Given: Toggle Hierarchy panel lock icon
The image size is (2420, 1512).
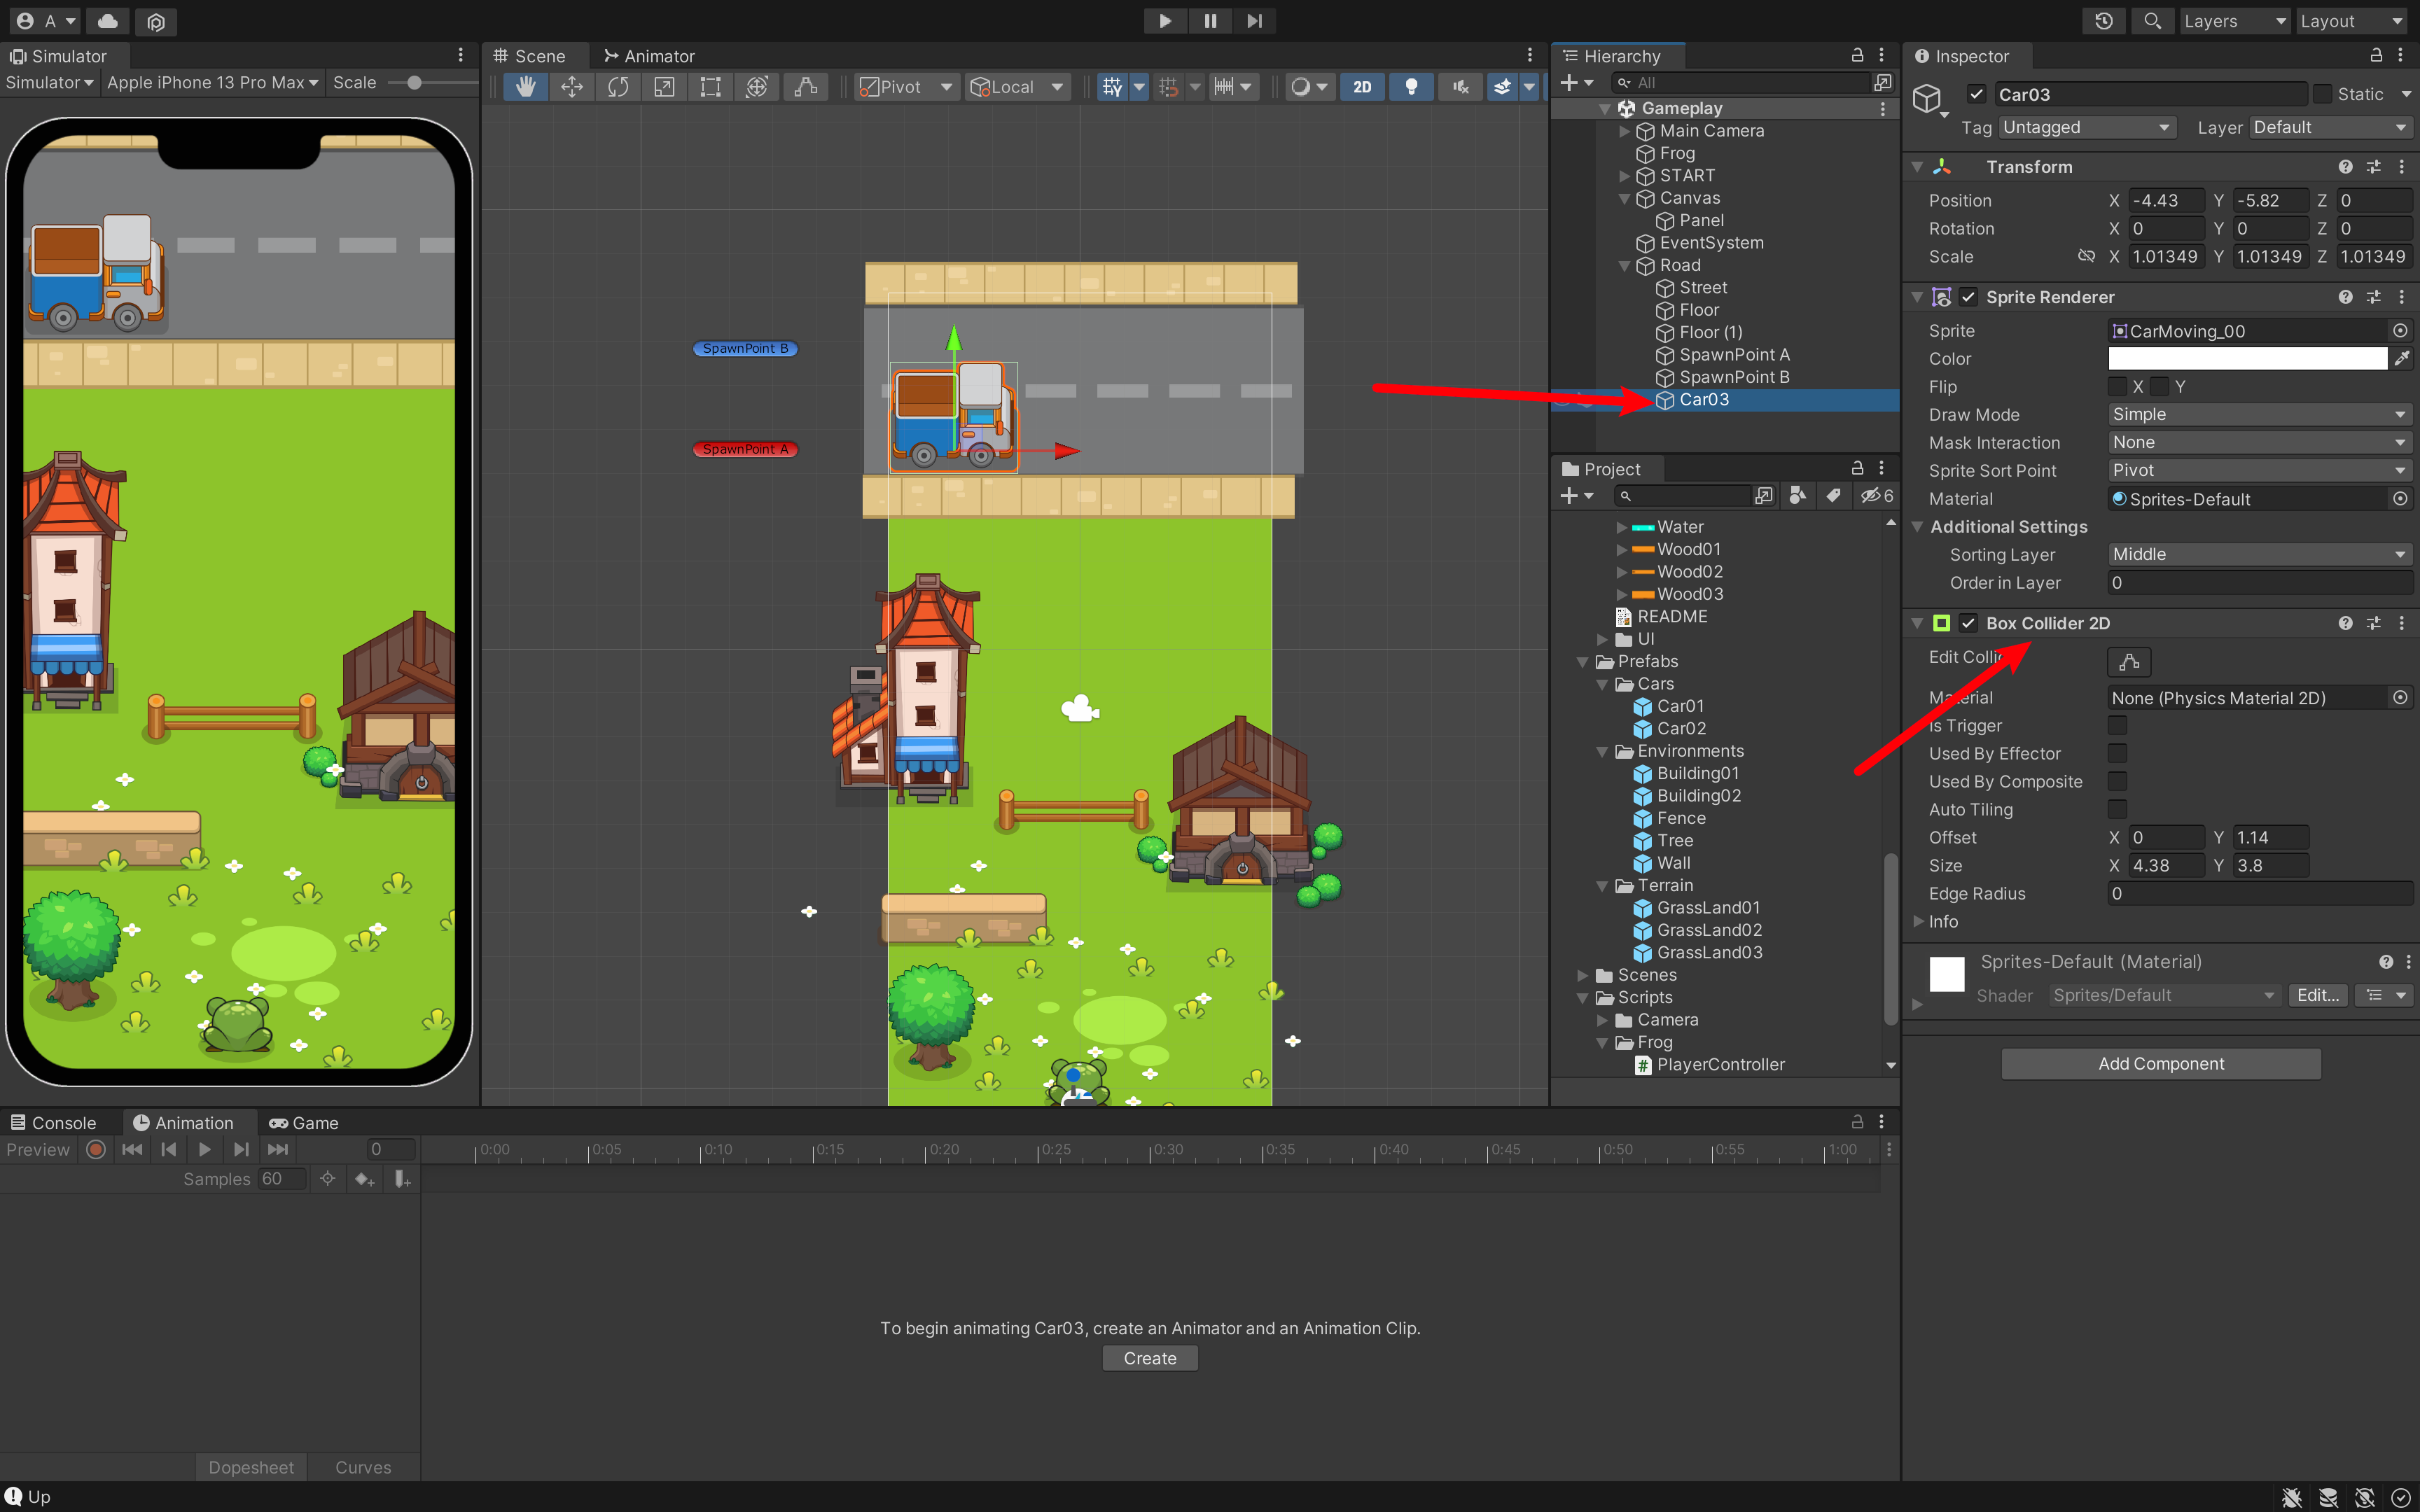Looking at the screenshot, I should (x=1857, y=55).
